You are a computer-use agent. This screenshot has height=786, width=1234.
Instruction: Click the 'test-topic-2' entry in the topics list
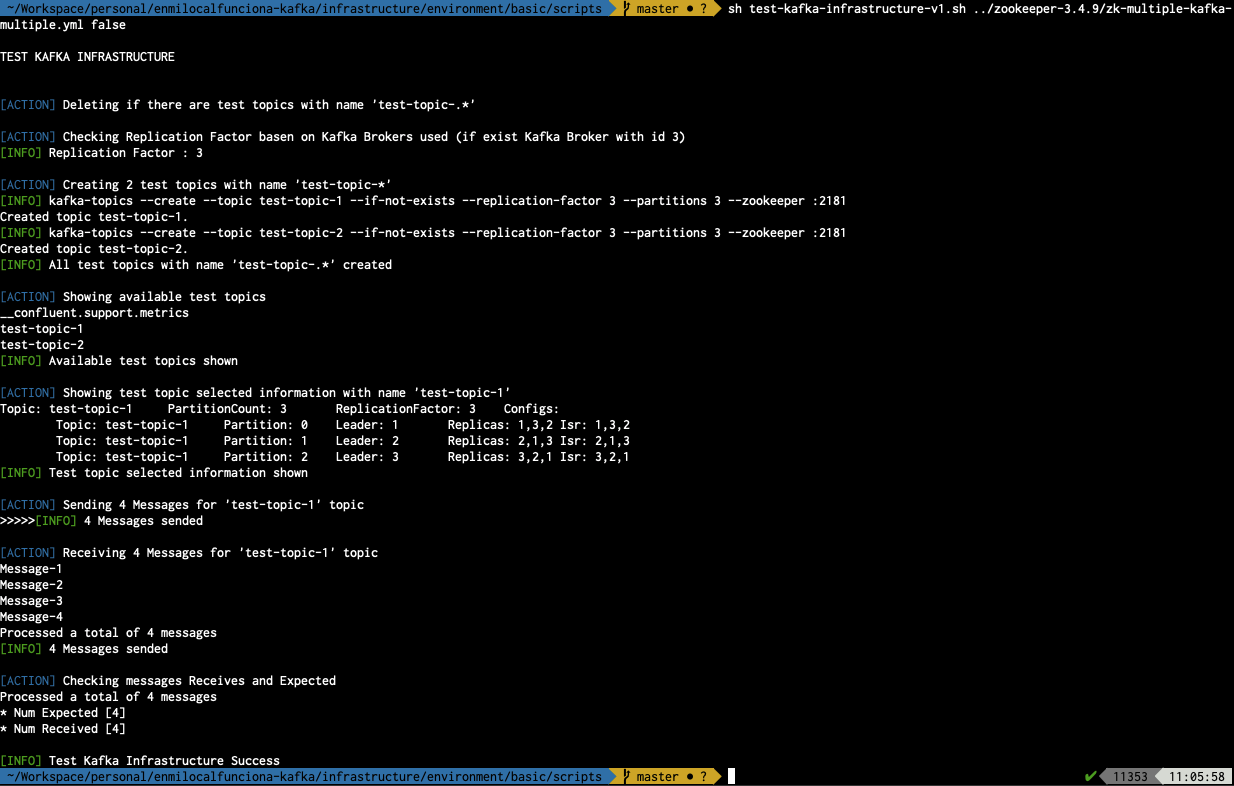[42, 345]
